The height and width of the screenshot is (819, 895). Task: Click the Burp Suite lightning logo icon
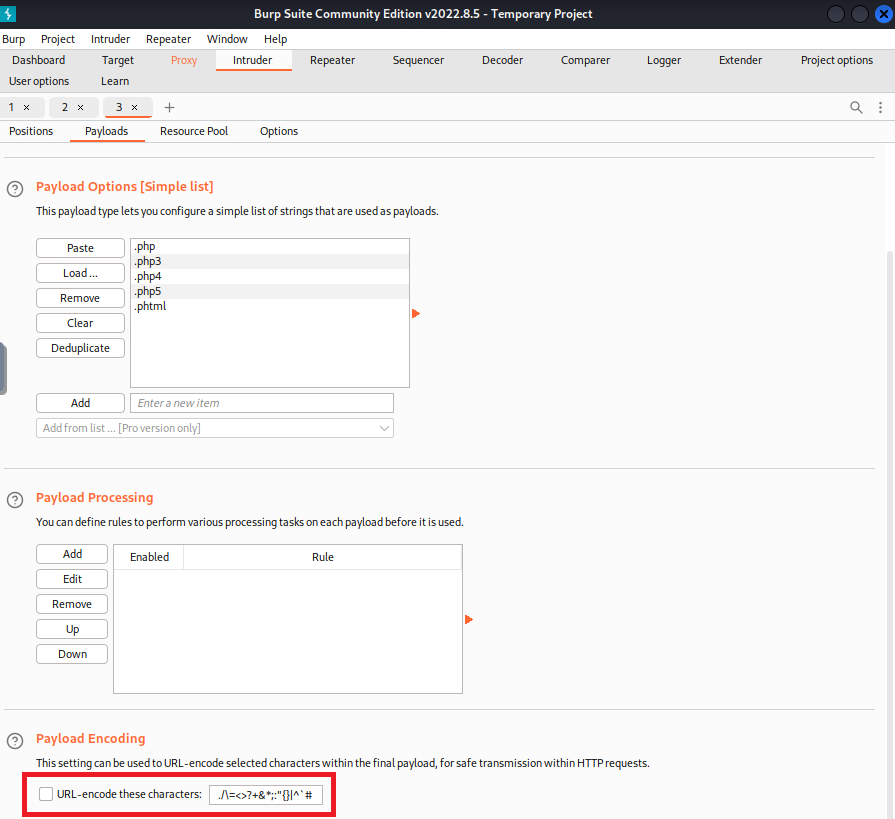(x=8, y=14)
